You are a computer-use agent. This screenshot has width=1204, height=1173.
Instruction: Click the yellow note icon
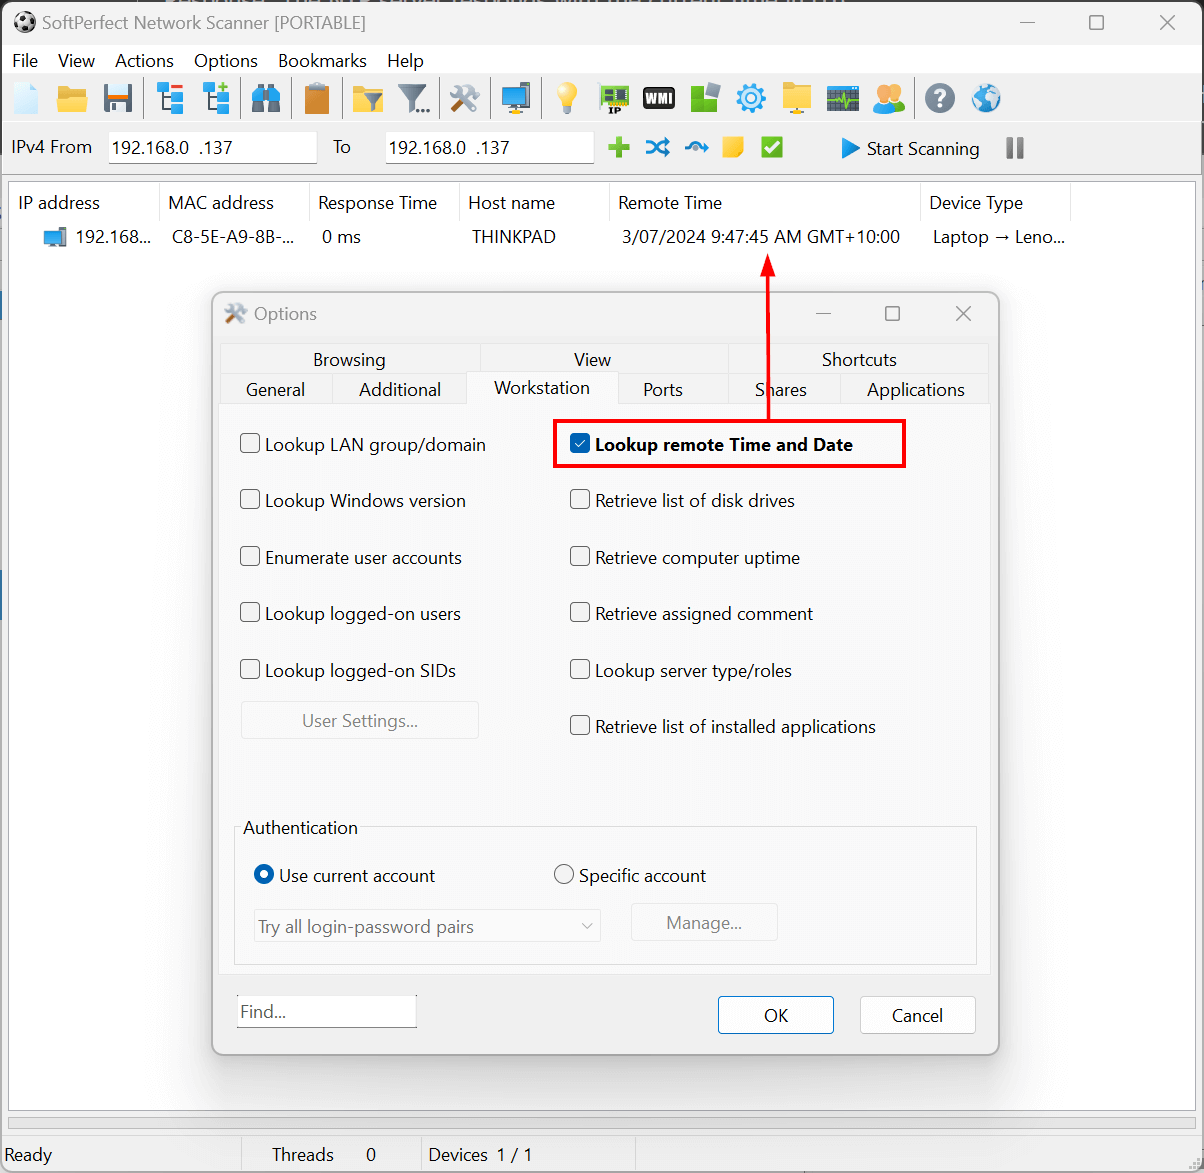[733, 148]
